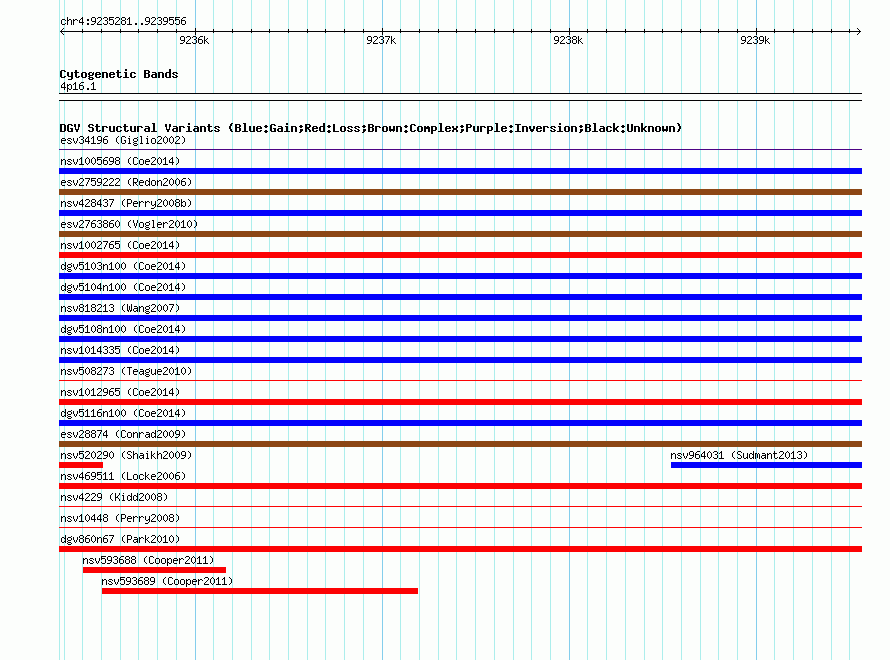890x660 pixels.
Task: Open the nsv520290 (Shaikh2009) label
Action: (x=126, y=455)
